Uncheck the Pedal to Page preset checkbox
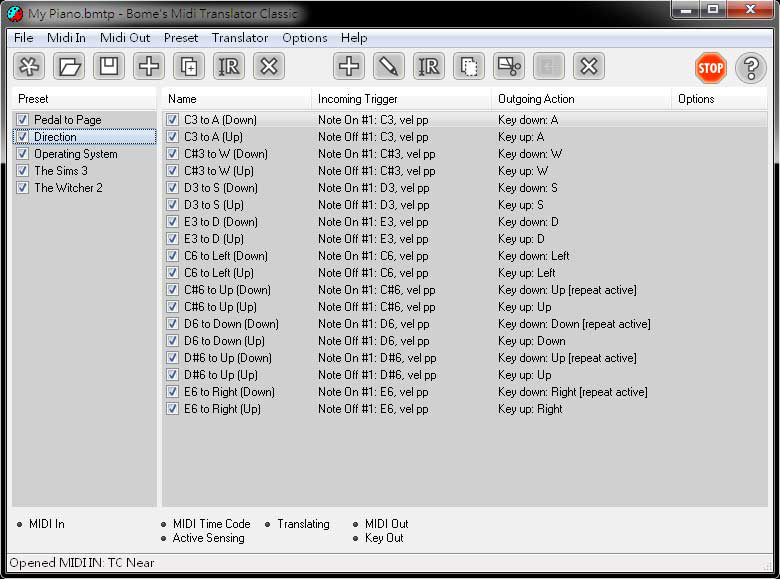Image resolution: width=780 pixels, height=579 pixels. pyautogui.click(x=22, y=120)
